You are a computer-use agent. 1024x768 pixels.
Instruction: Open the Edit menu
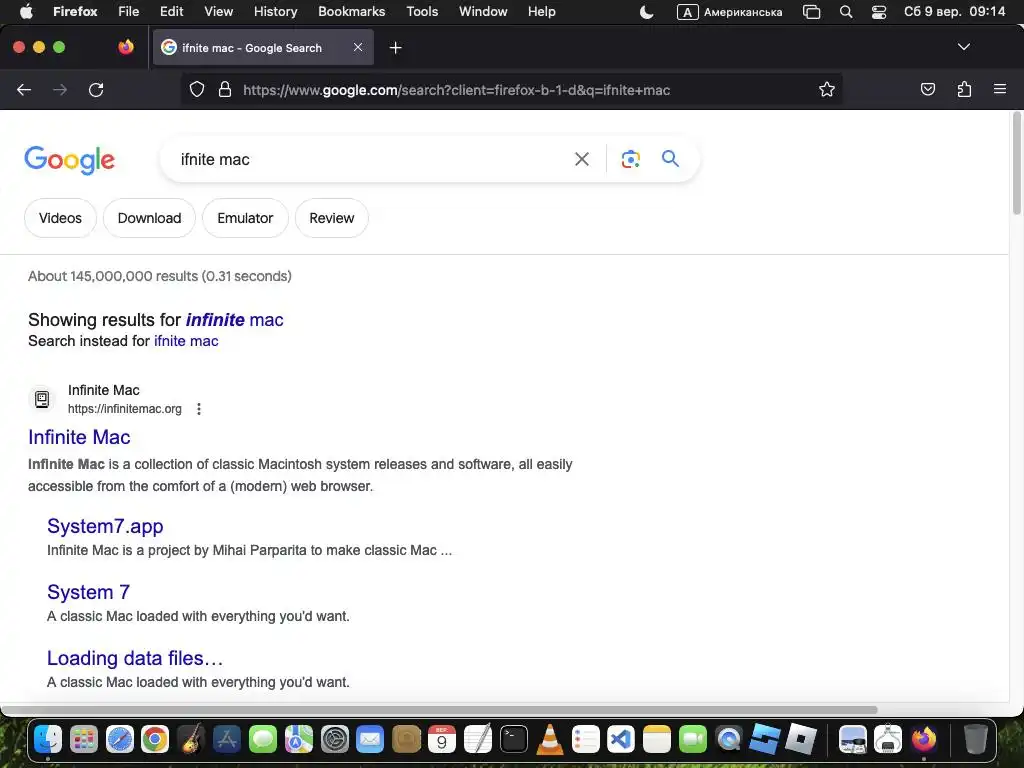point(171,12)
